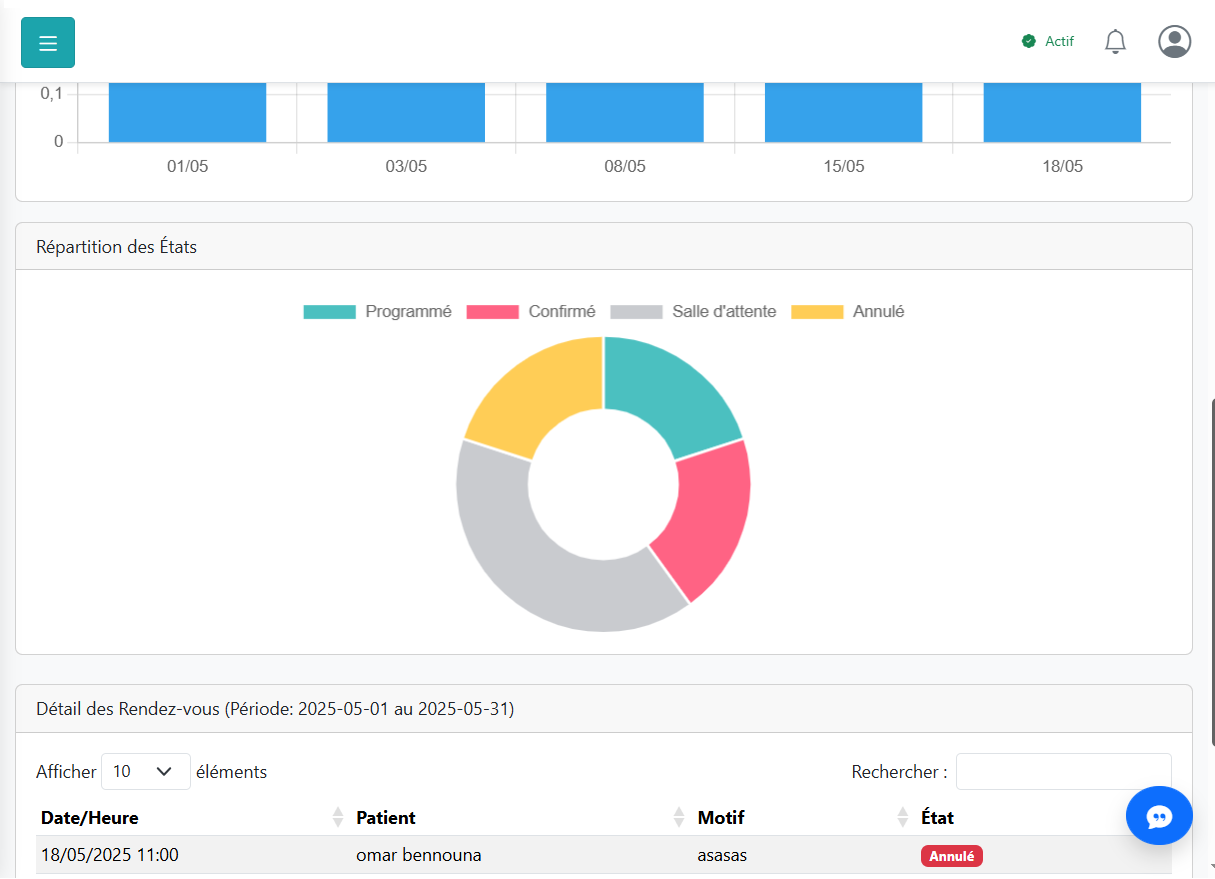Image resolution: width=1215 pixels, height=879 pixels.
Task: Click the green Actif status indicator
Action: click(1048, 42)
